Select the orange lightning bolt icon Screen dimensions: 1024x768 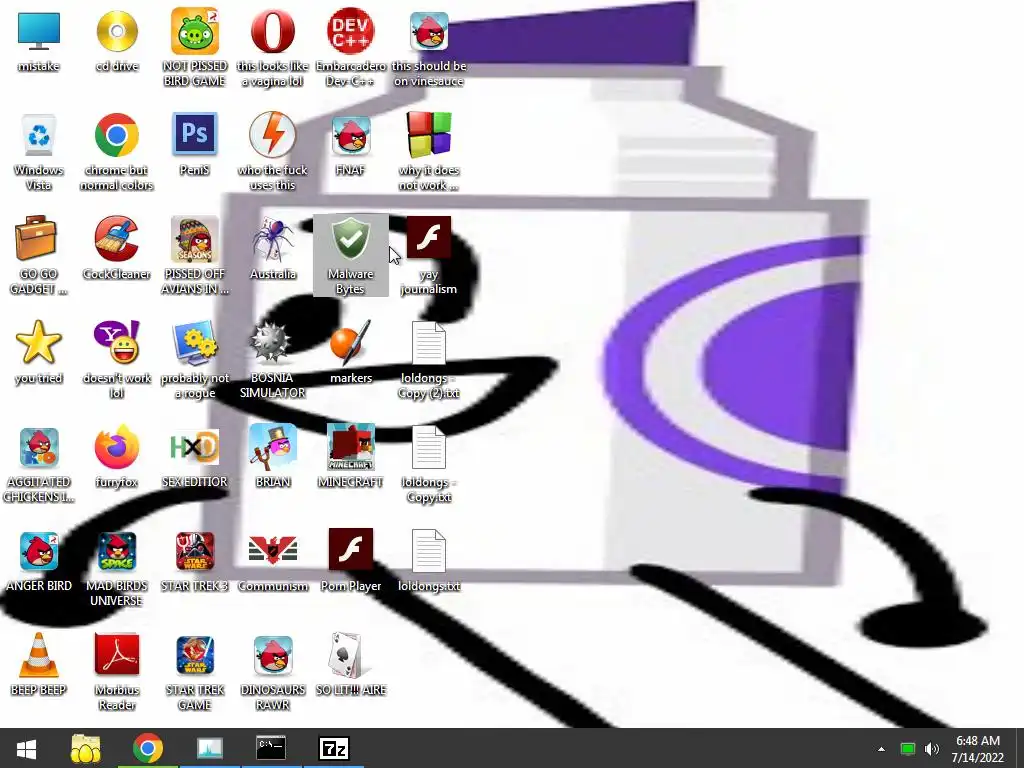272,135
